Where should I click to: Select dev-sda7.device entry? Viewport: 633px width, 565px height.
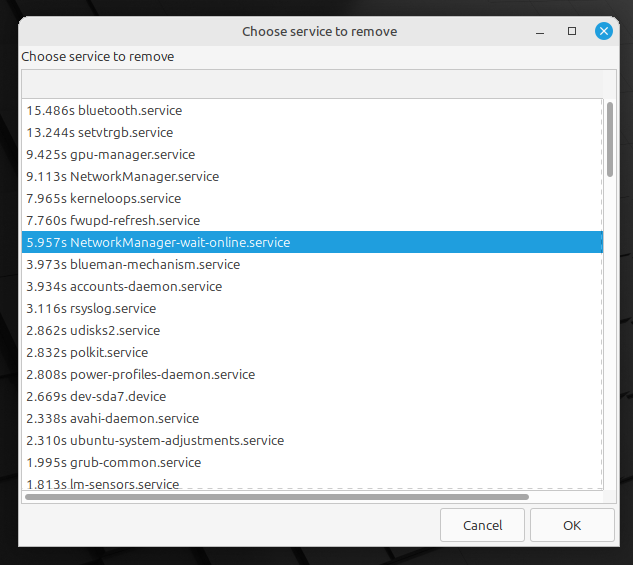tap(312, 396)
